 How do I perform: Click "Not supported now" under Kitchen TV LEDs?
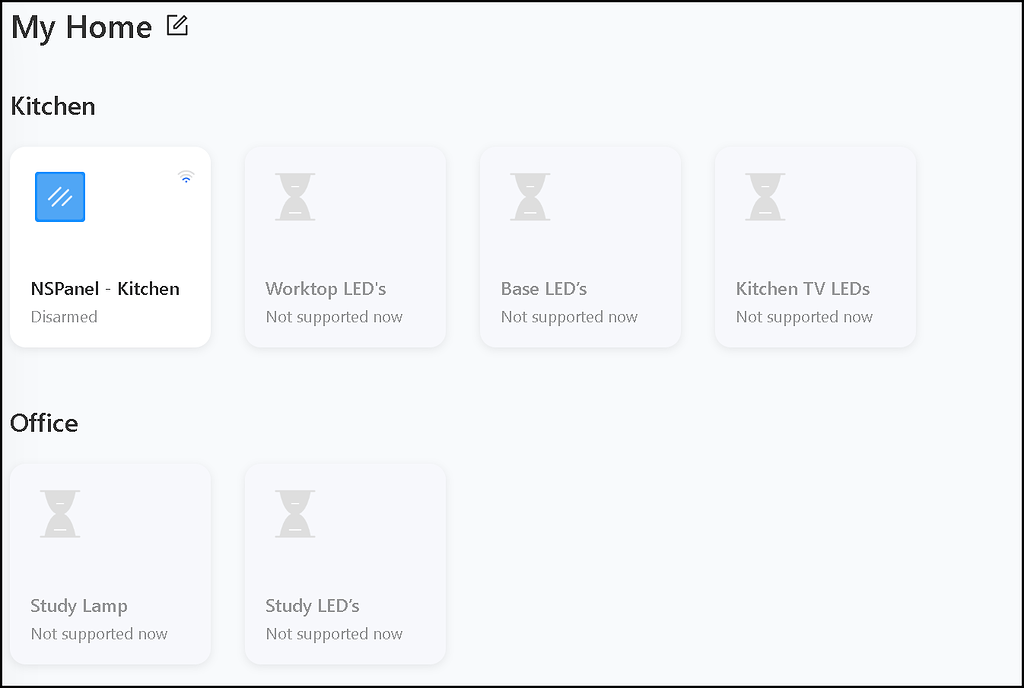pos(804,317)
